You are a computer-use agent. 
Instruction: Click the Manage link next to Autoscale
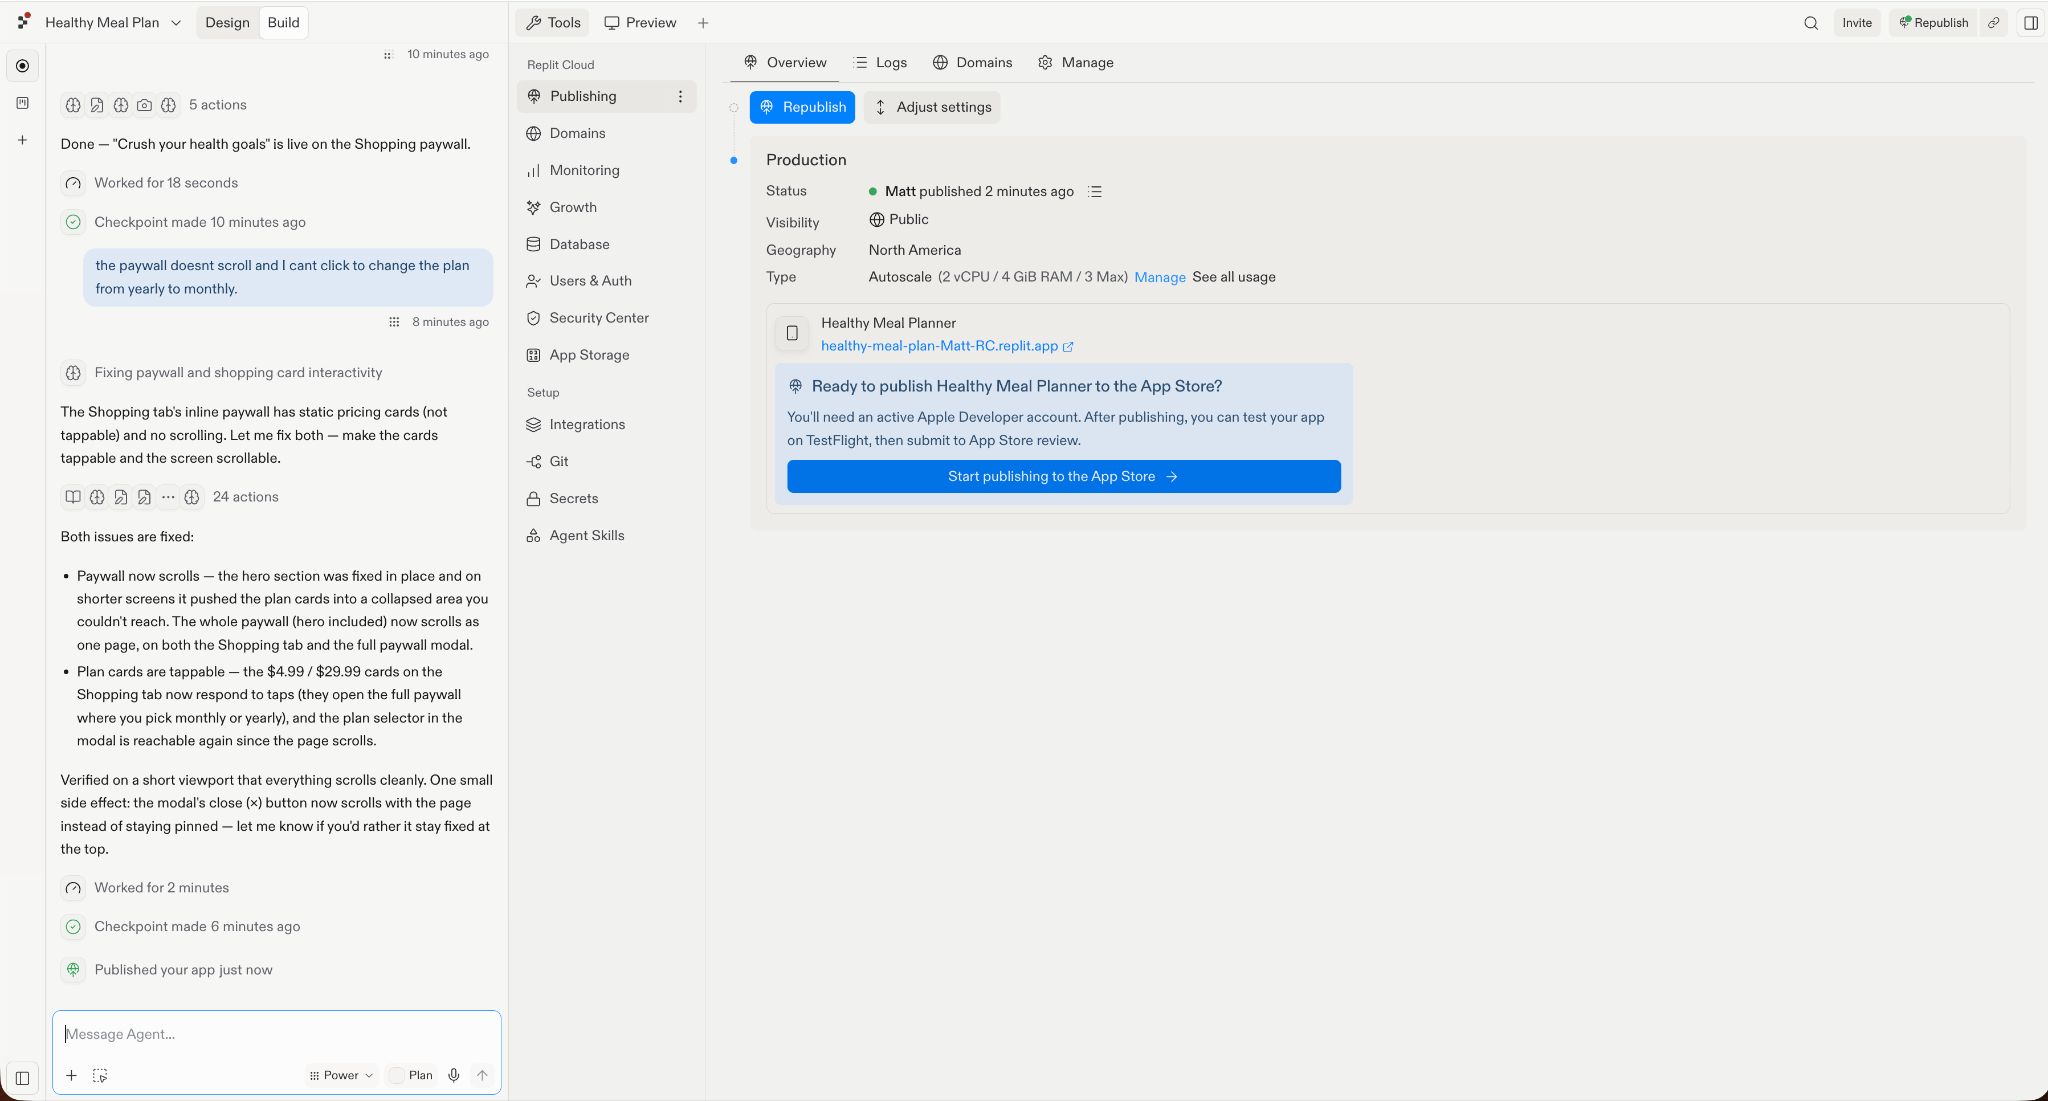coord(1160,278)
